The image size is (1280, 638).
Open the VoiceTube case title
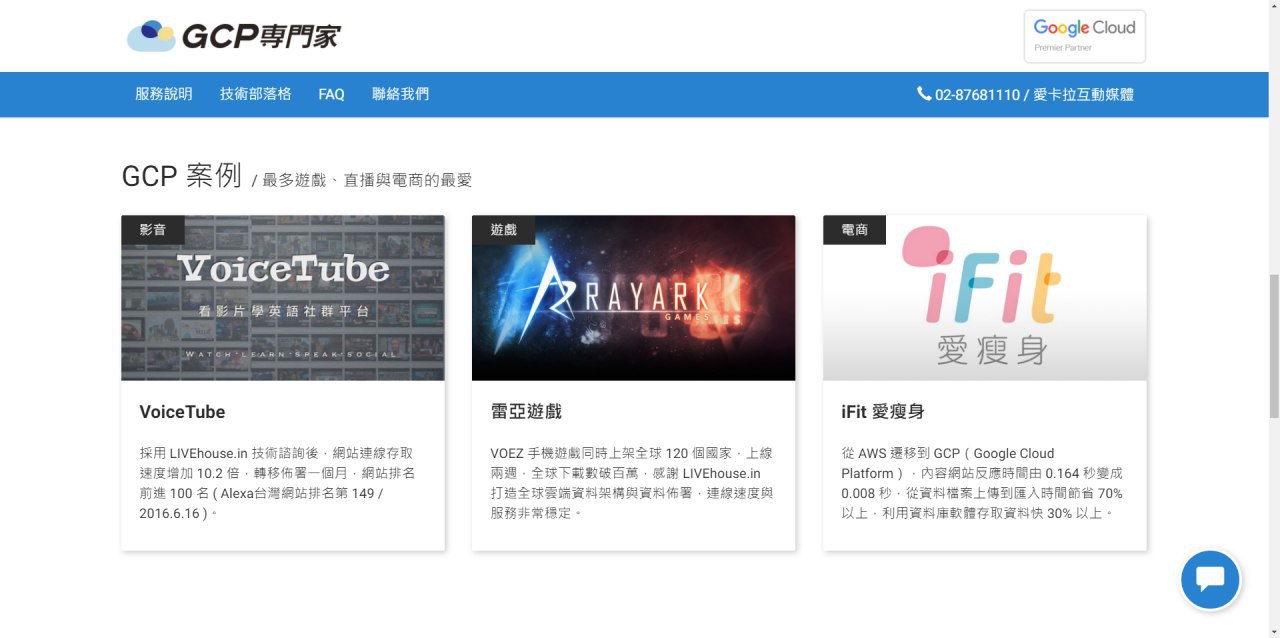182,412
